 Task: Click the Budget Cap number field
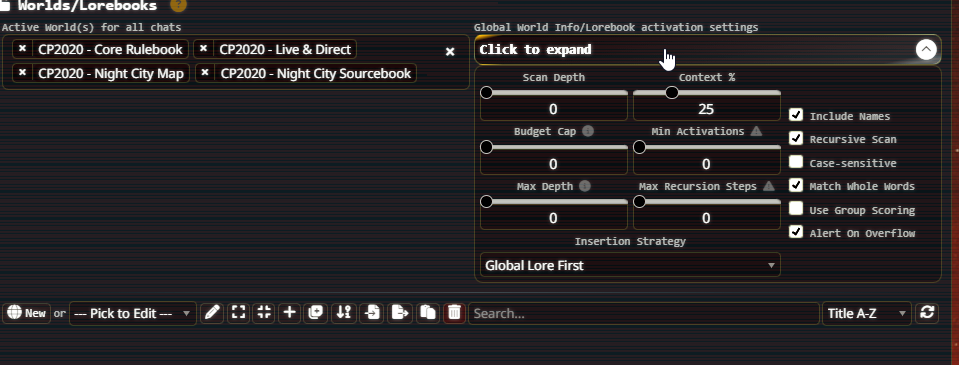(554, 164)
